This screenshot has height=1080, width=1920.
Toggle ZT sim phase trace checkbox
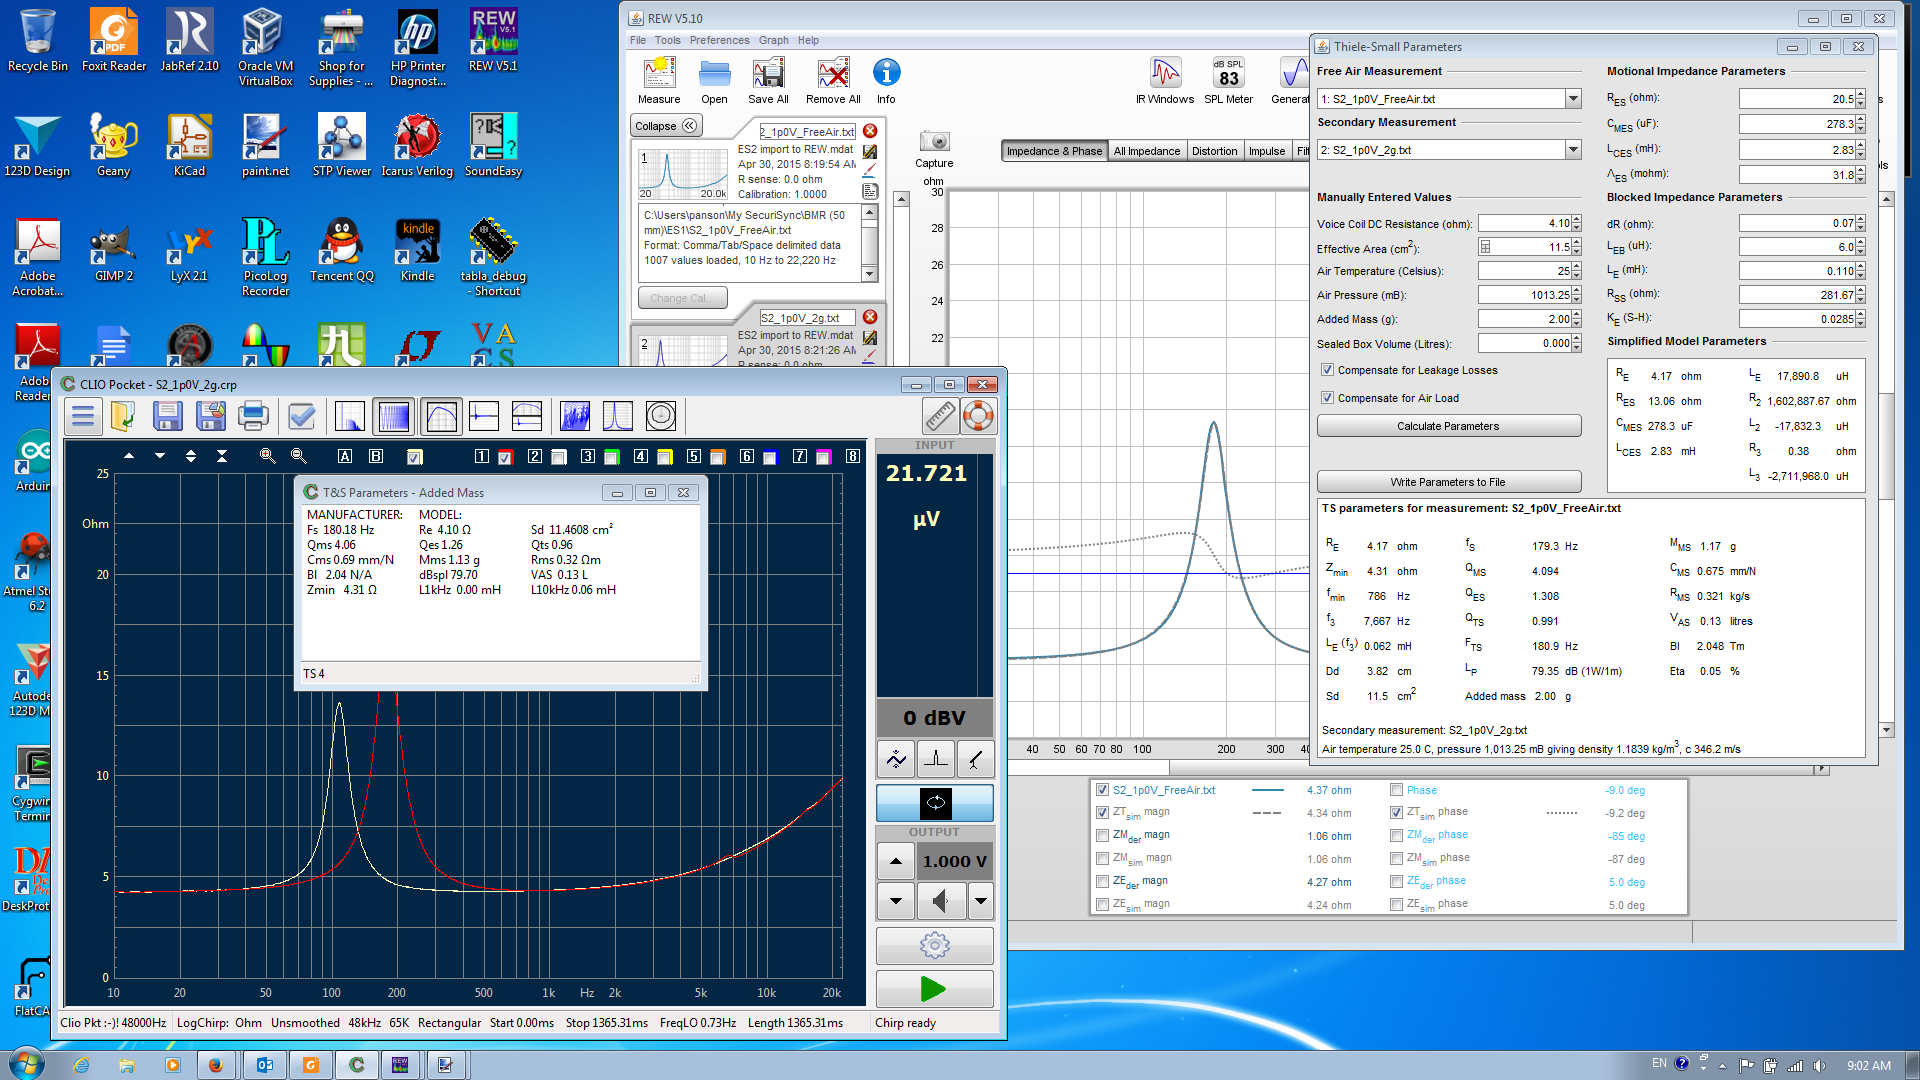[1396, 813]
